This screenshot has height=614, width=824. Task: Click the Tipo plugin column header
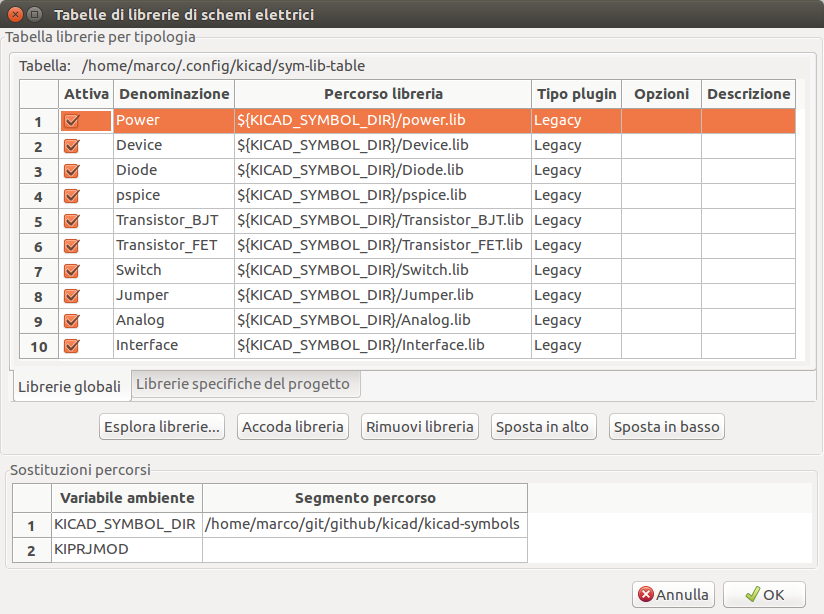576,94
